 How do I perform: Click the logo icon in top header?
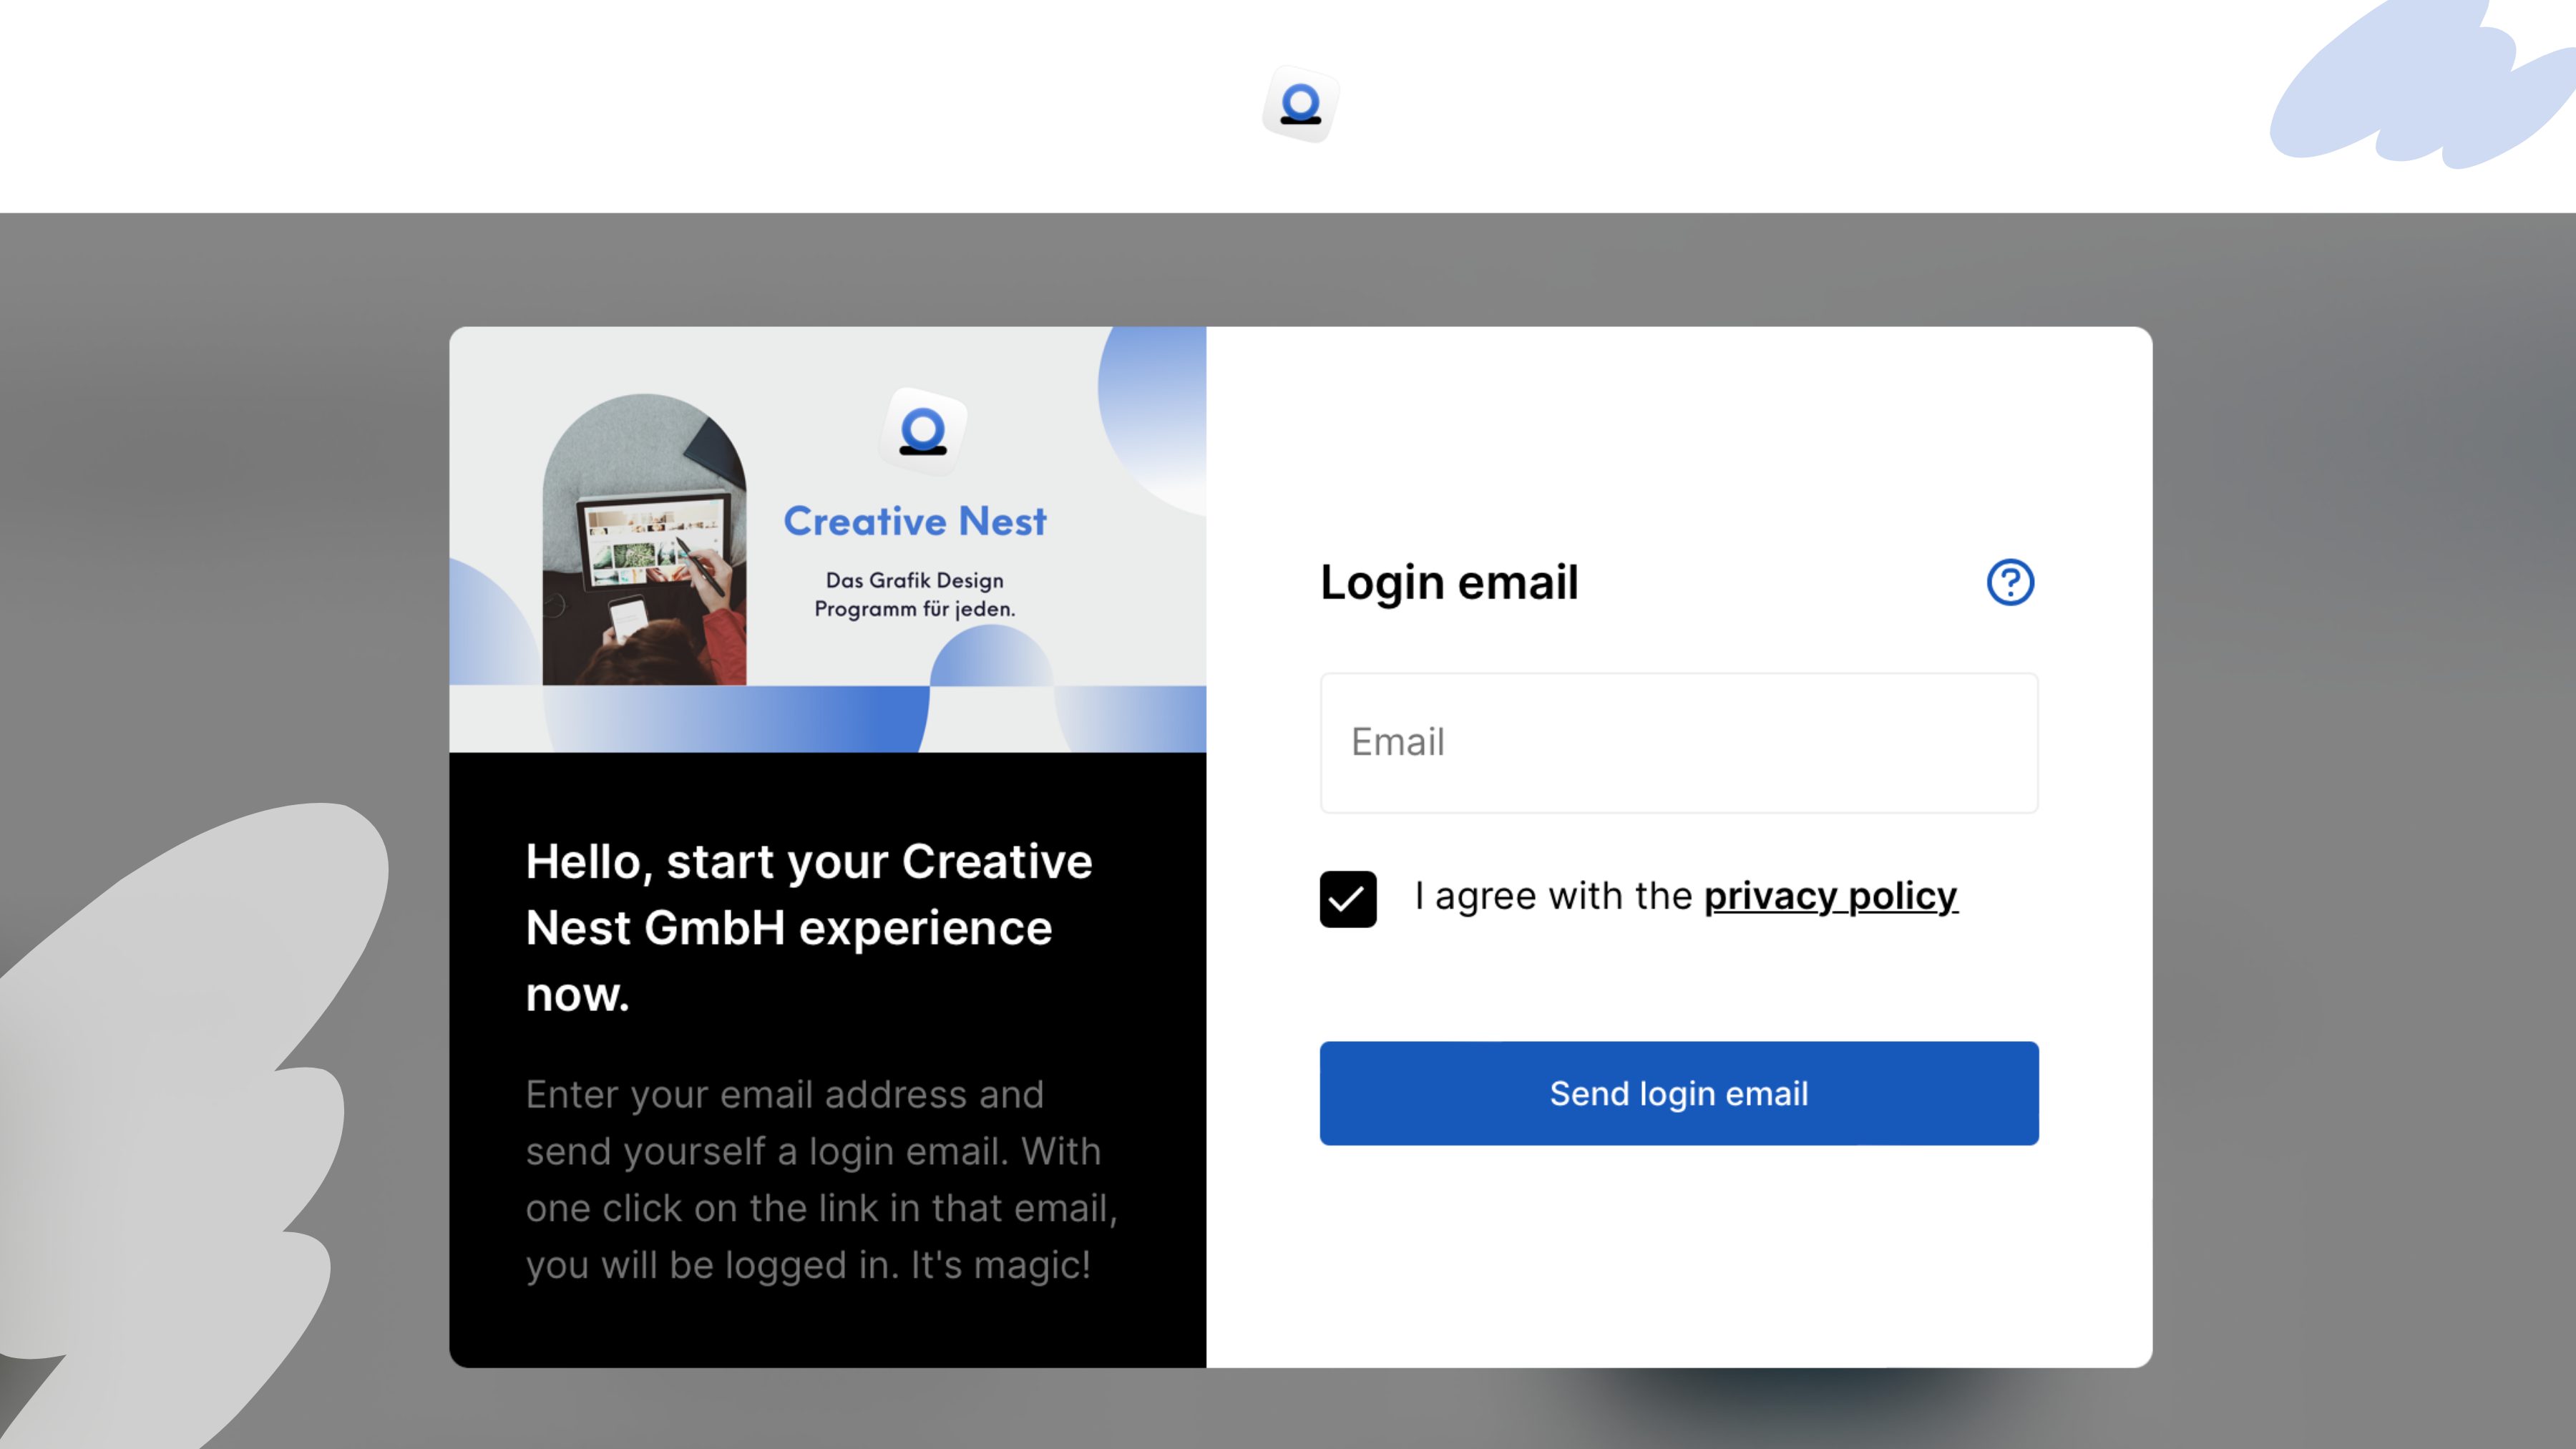pos(1300,104)
